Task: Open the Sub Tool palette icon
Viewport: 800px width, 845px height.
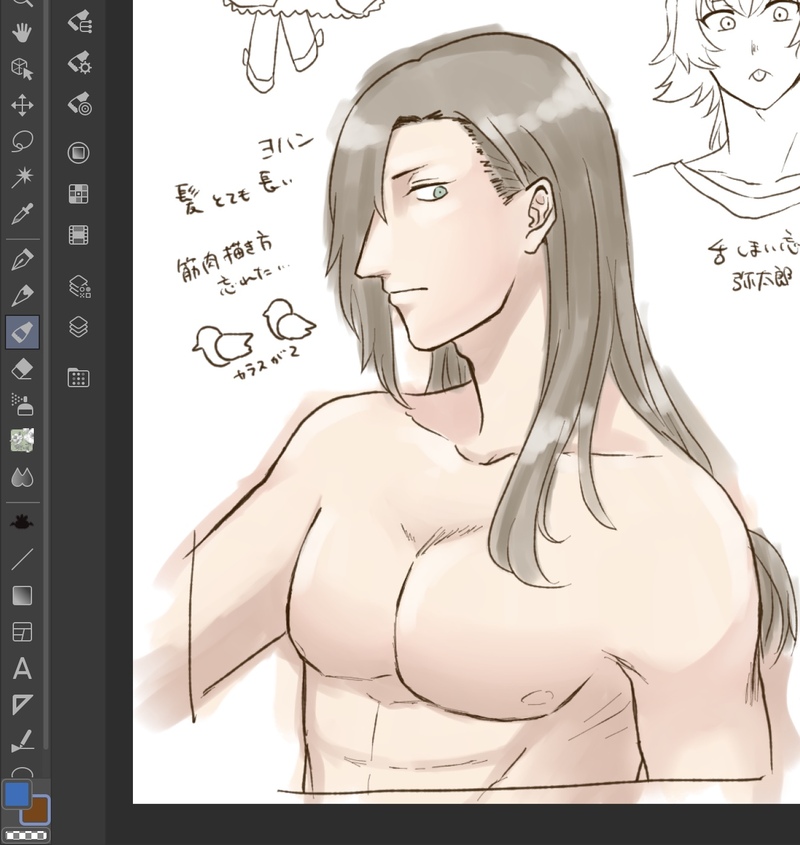Action: (x=79, y=23)
